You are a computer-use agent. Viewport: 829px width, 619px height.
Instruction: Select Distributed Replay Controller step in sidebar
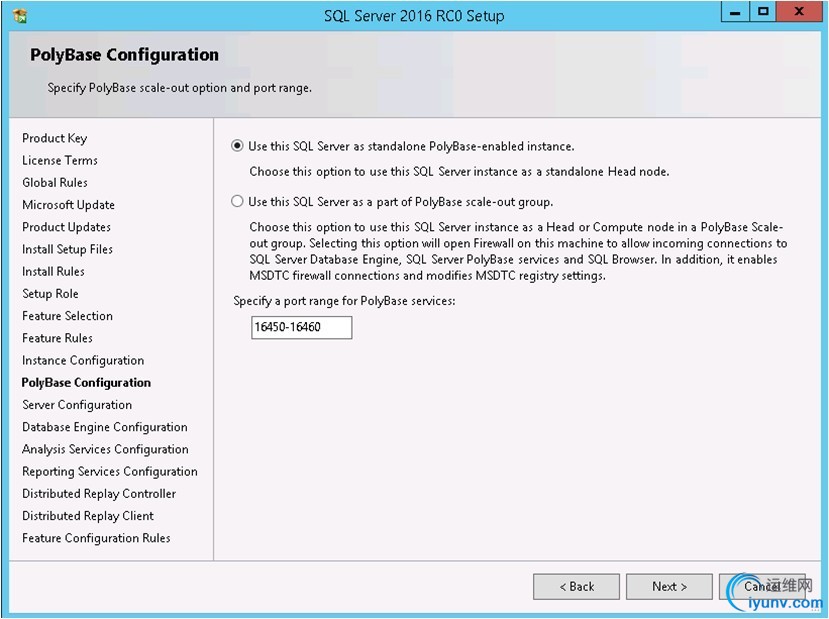click(99, 494)
